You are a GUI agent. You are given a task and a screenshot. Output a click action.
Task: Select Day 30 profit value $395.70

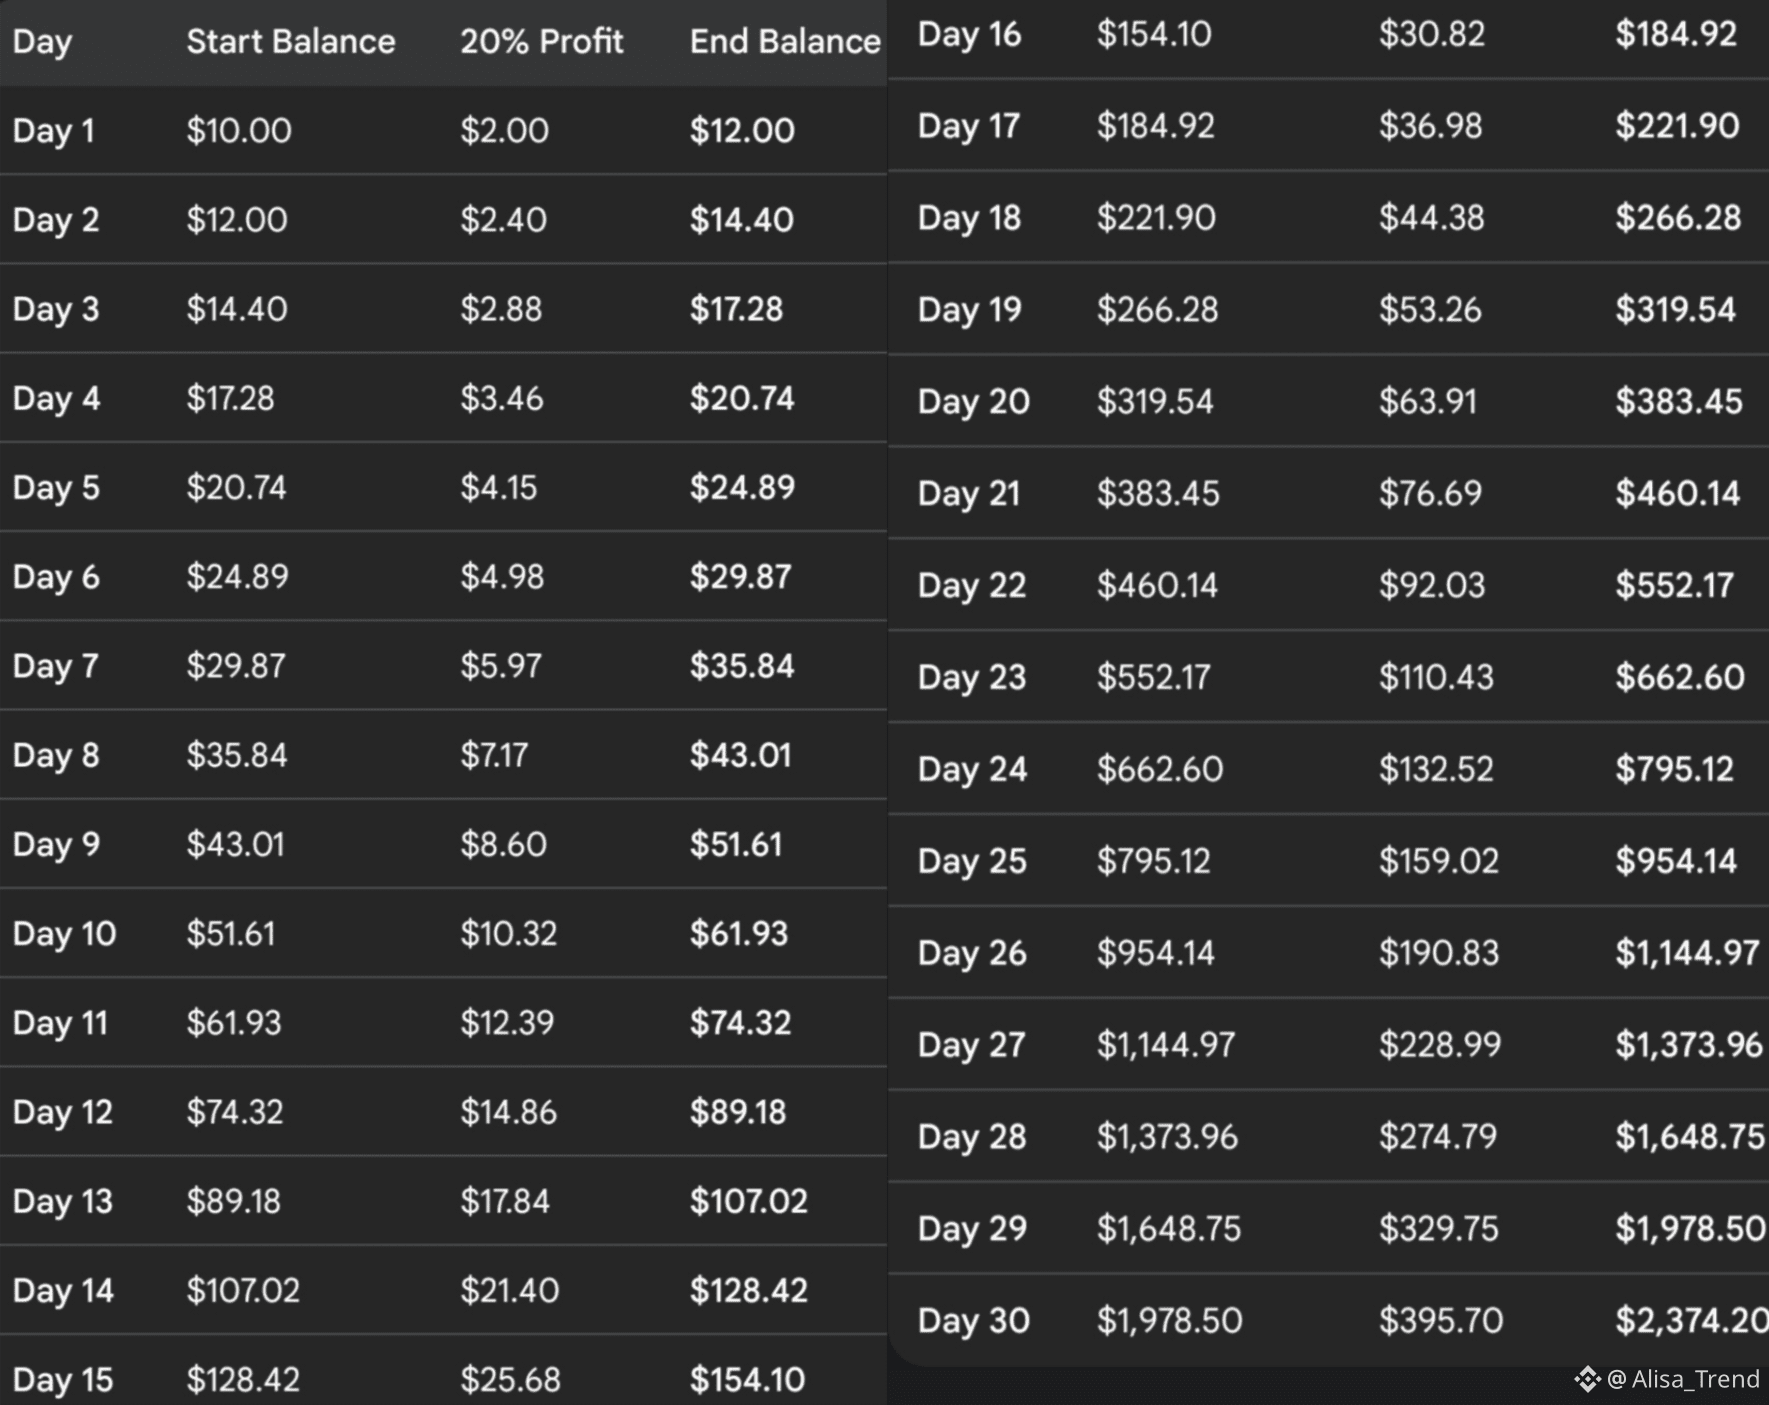[1440, 1321]
